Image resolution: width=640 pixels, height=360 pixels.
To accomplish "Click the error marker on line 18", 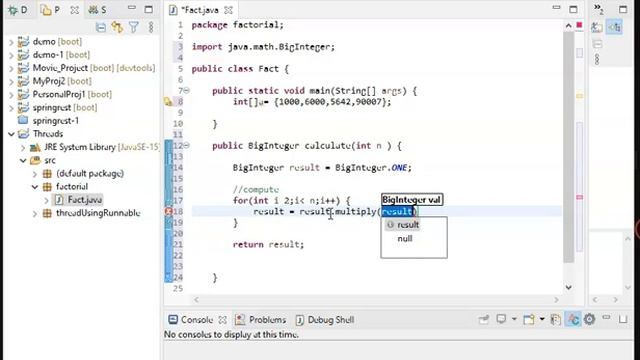I will pyautogui.click(x=168, y=211).
